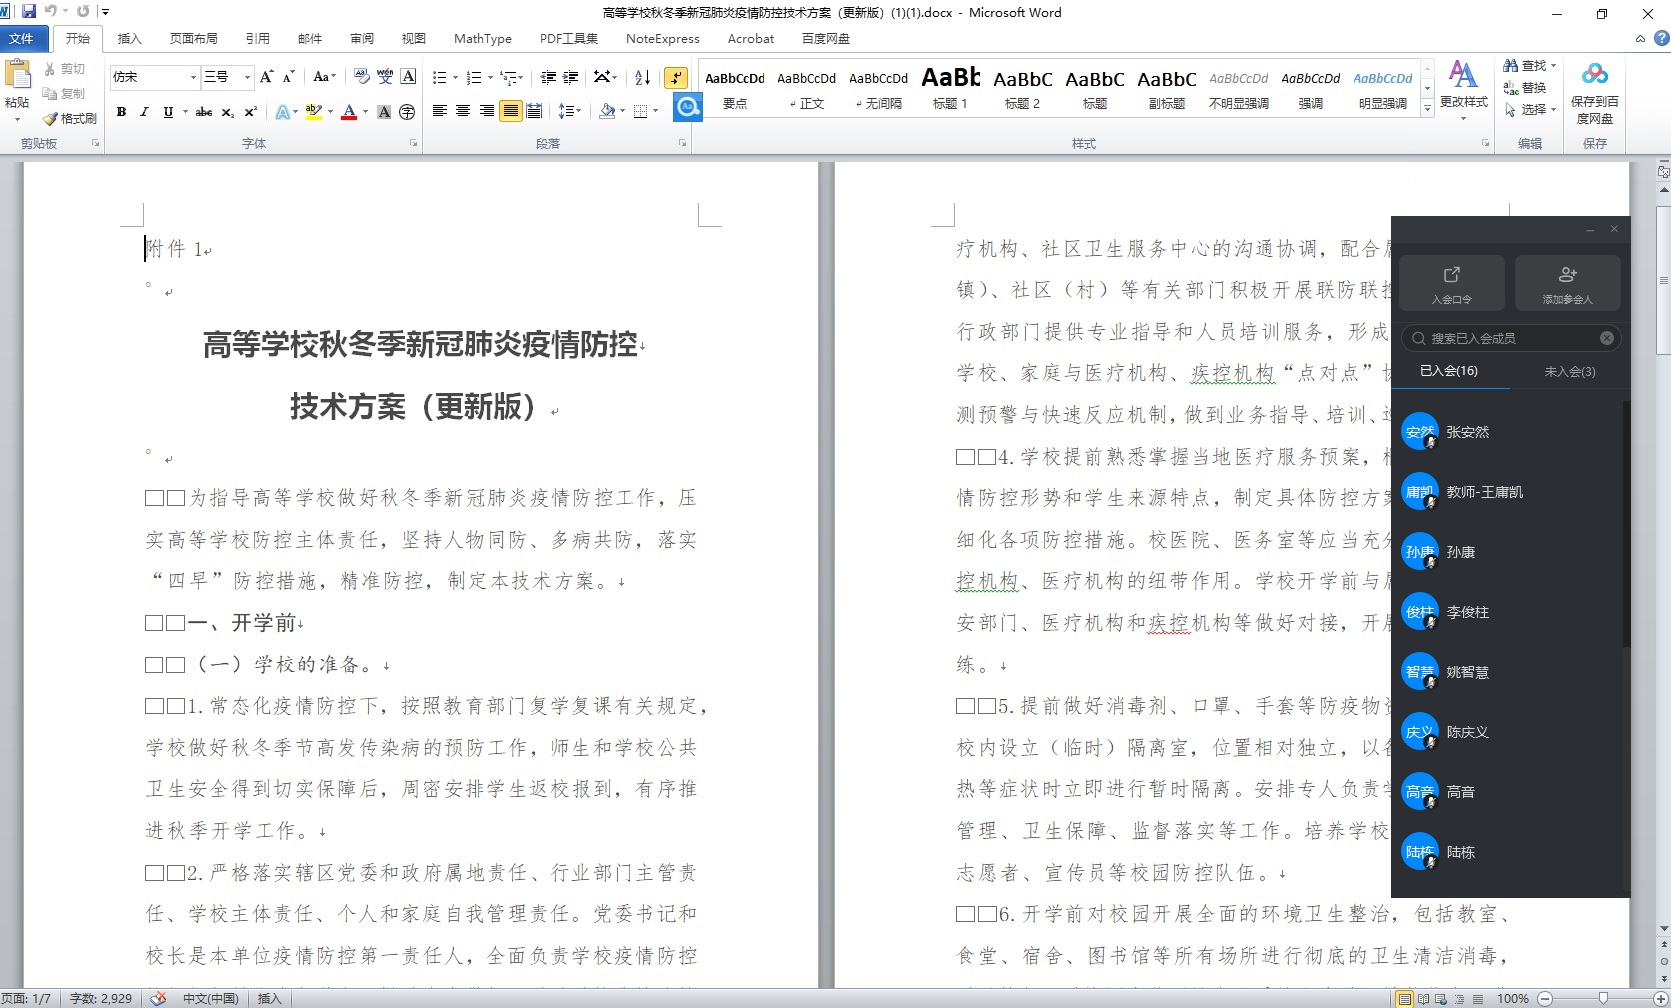Toggle center text alignment
Screen dimensions: 1671x1008
(x=463, y=111)
